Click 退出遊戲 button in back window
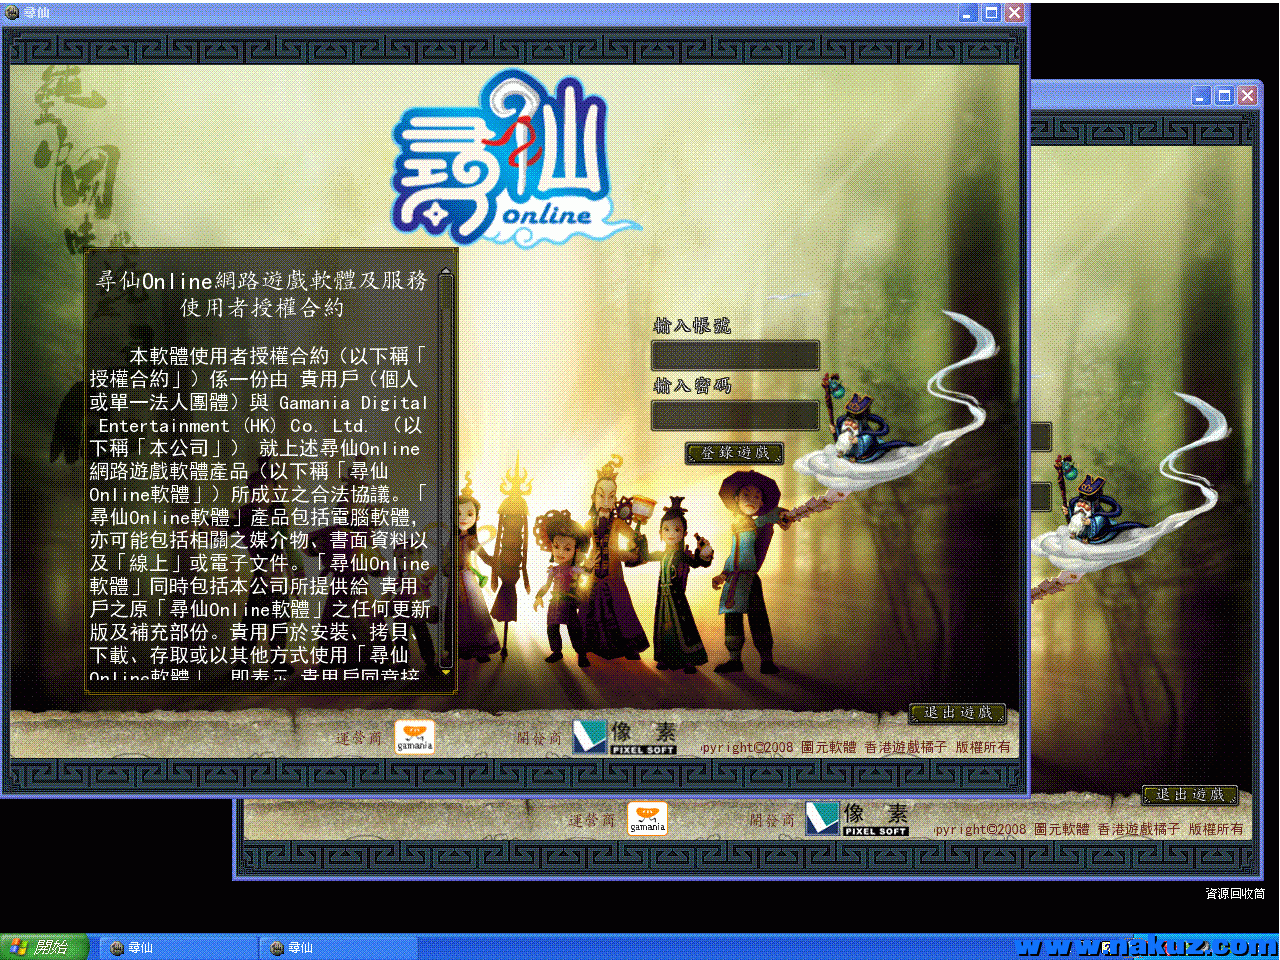 (1190, 795)
